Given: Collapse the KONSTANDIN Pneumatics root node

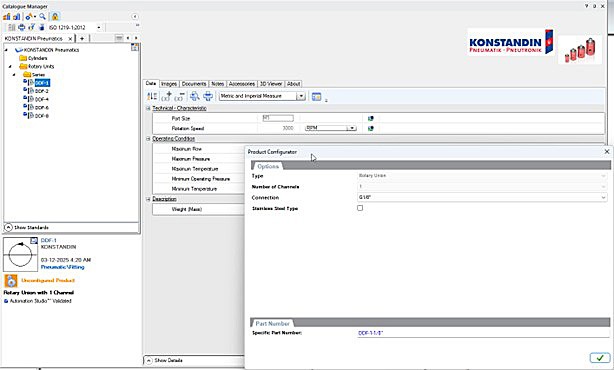Looking at the screenshot, I should click(x=6, y=50).
